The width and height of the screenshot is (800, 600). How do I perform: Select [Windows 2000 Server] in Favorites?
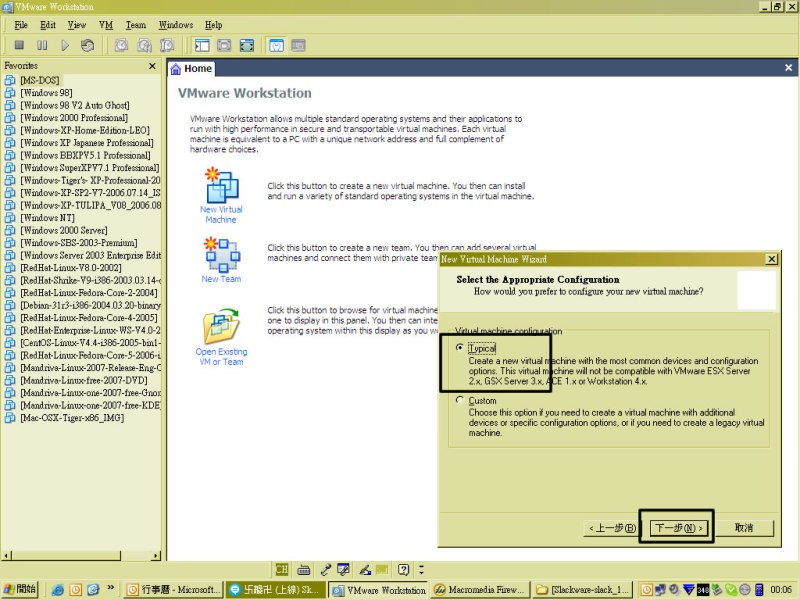coord(64,230)
